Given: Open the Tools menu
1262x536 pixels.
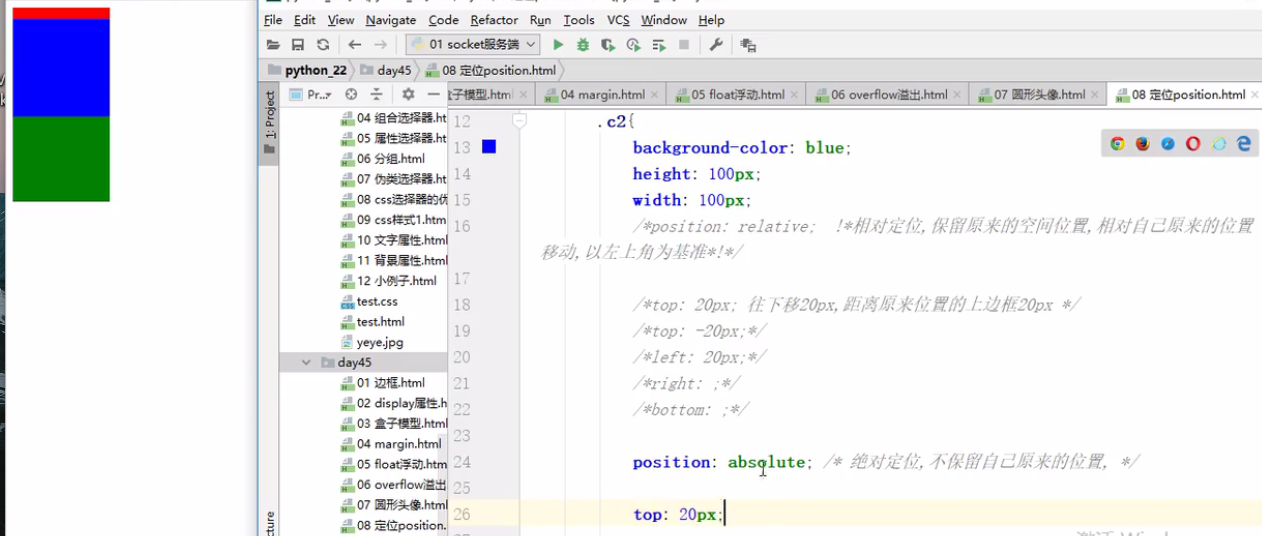Looking at the screenshot, I should click(579, 20).
